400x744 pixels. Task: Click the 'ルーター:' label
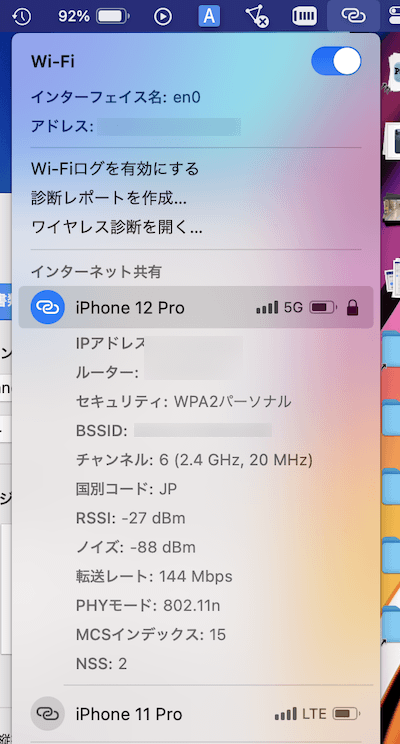[x=107, y=373]
